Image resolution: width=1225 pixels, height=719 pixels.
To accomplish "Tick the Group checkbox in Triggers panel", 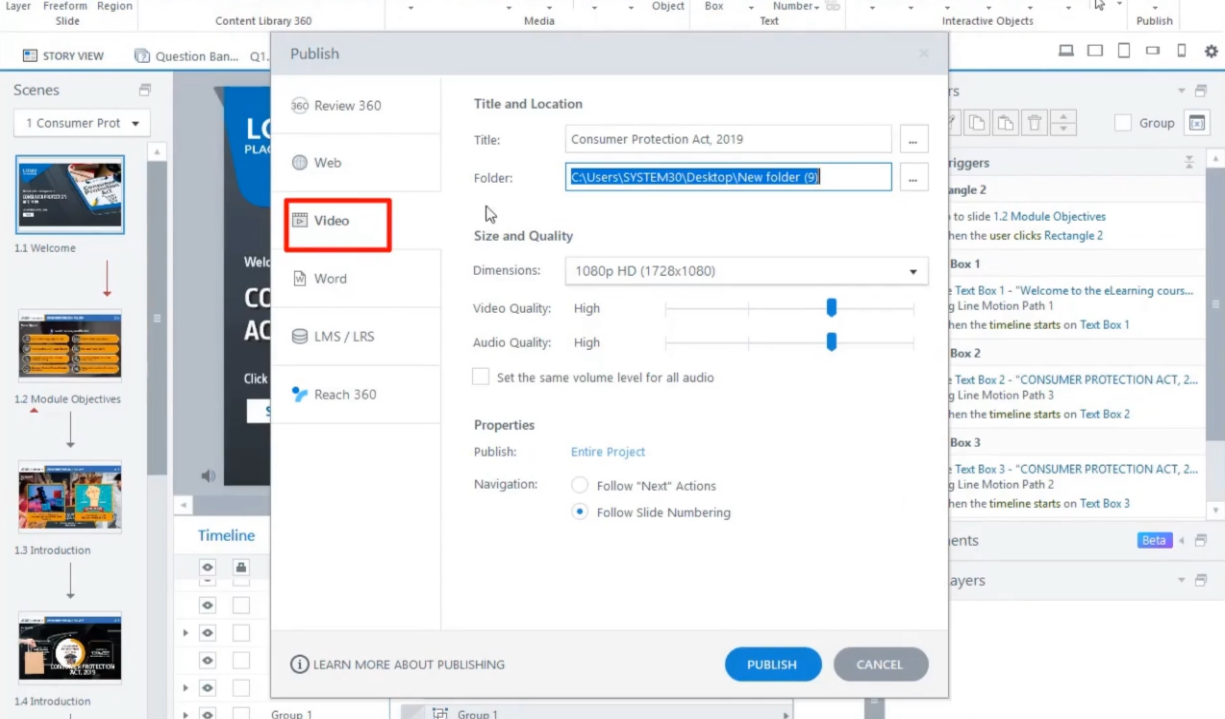I will point(1123,123).
